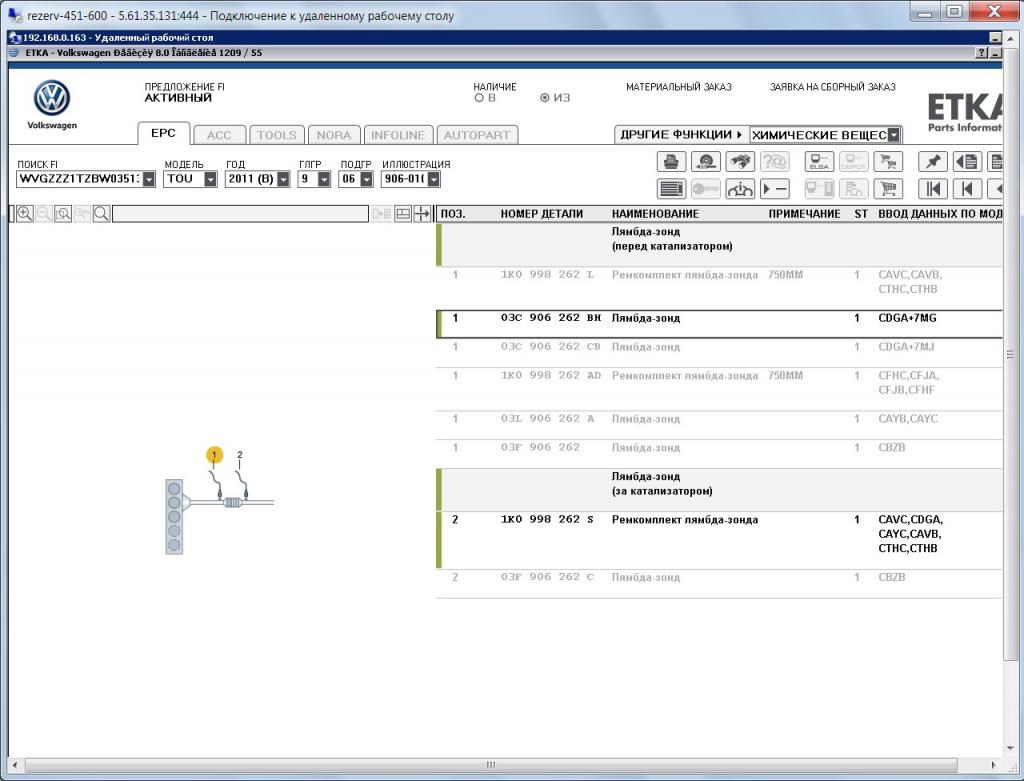Viewport: 1024px width, 781px height.
Task: Expand the МОДЕЛЬ TOU dropdown
Action: click(x=210, y=179)
